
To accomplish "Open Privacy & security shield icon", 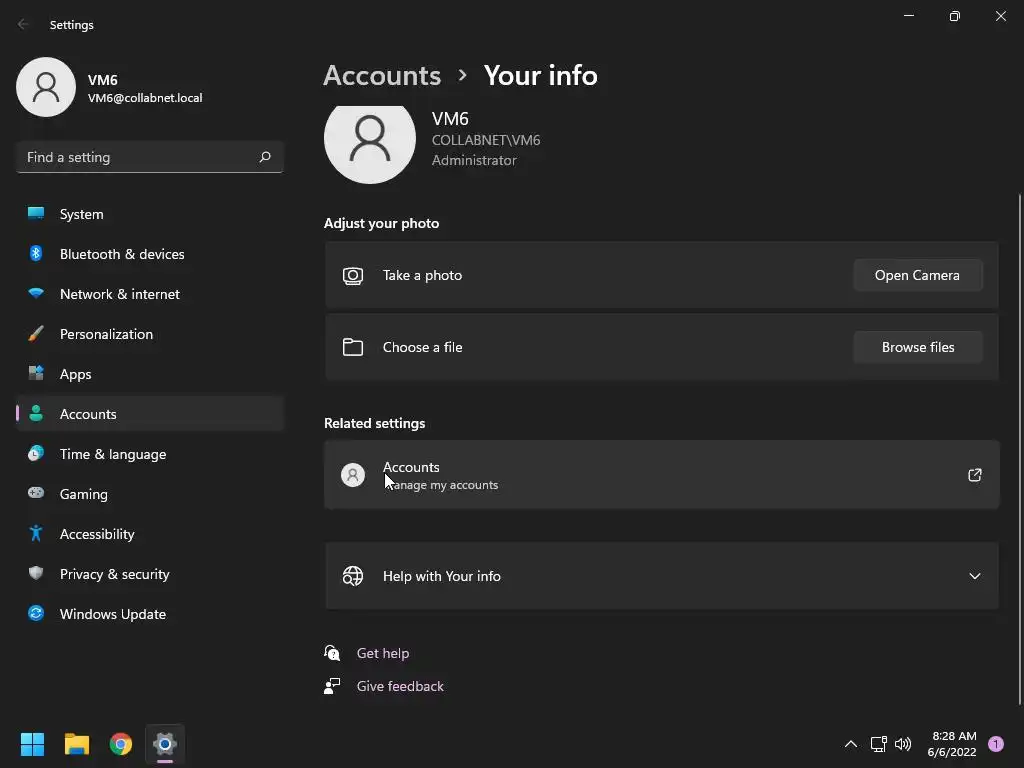I will tap(36, 574).
